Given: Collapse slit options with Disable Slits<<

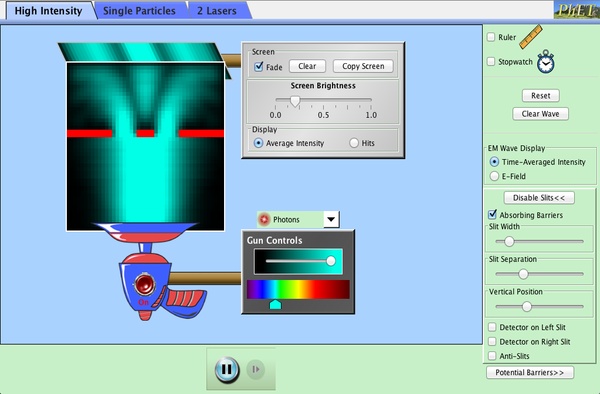Looking at the screenshot, I should coord(539,198).
